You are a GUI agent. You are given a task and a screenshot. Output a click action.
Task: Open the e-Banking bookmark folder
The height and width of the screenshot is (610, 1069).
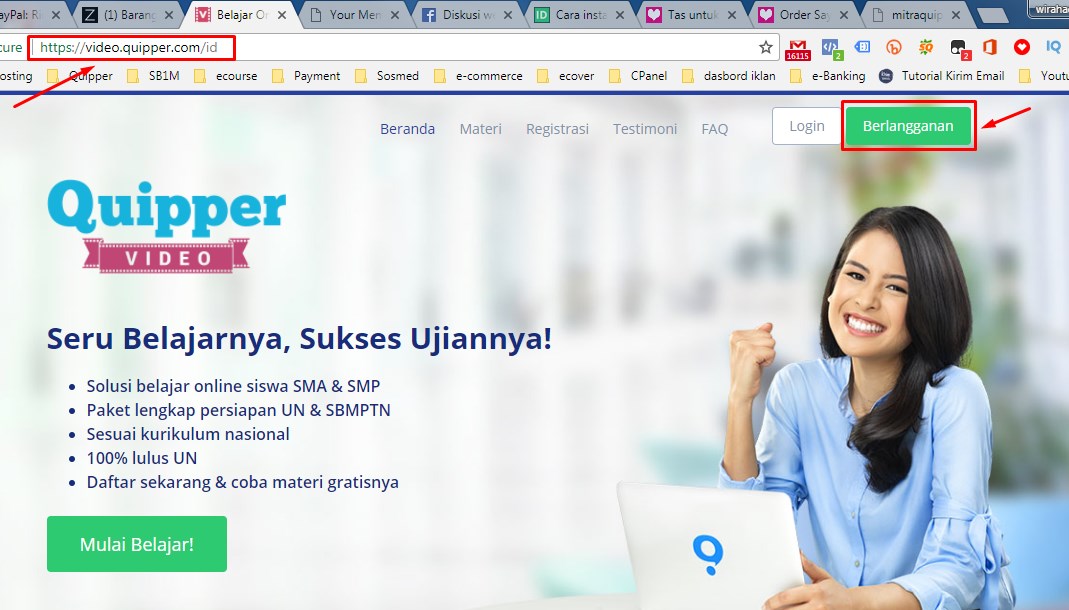pyautogui.click(x=828, y=76)
